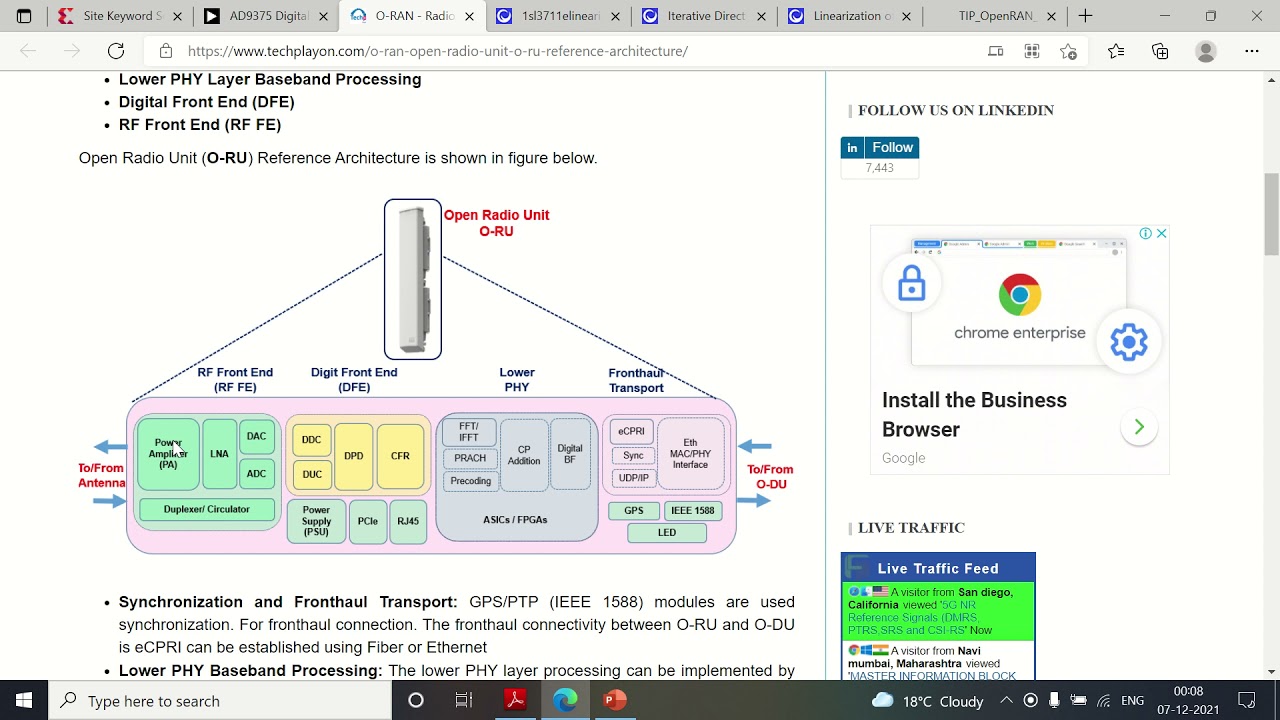Open Edge Settings and more (three dots) menu
Screen dimensions: 1280x720
pyautogui.click(x=1252, y=51)
